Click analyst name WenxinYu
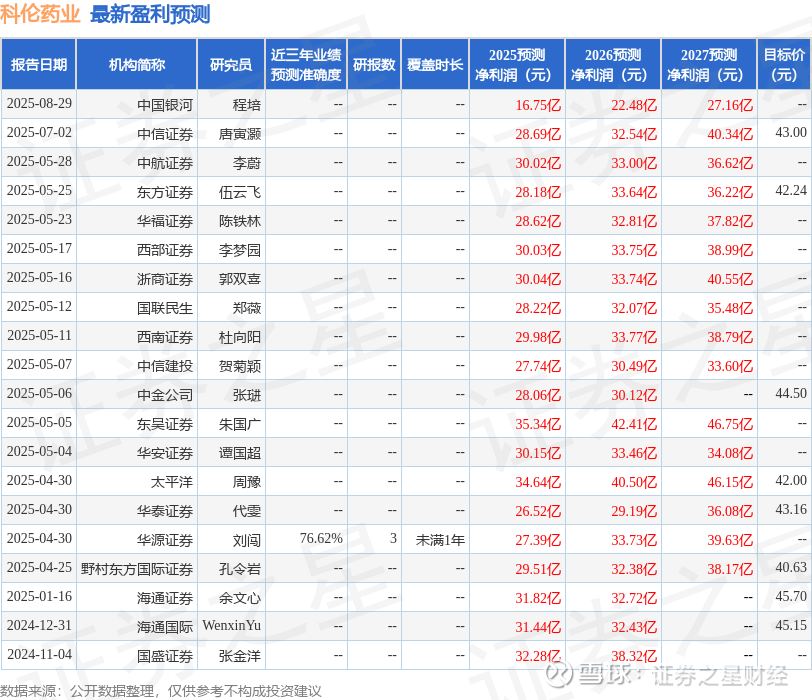The width and height of the screenshot is (812, 700). click(231, 625)
